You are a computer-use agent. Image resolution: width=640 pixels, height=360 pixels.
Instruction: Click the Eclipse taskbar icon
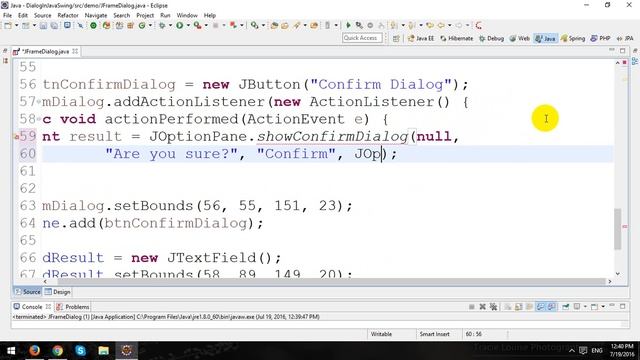127,350
